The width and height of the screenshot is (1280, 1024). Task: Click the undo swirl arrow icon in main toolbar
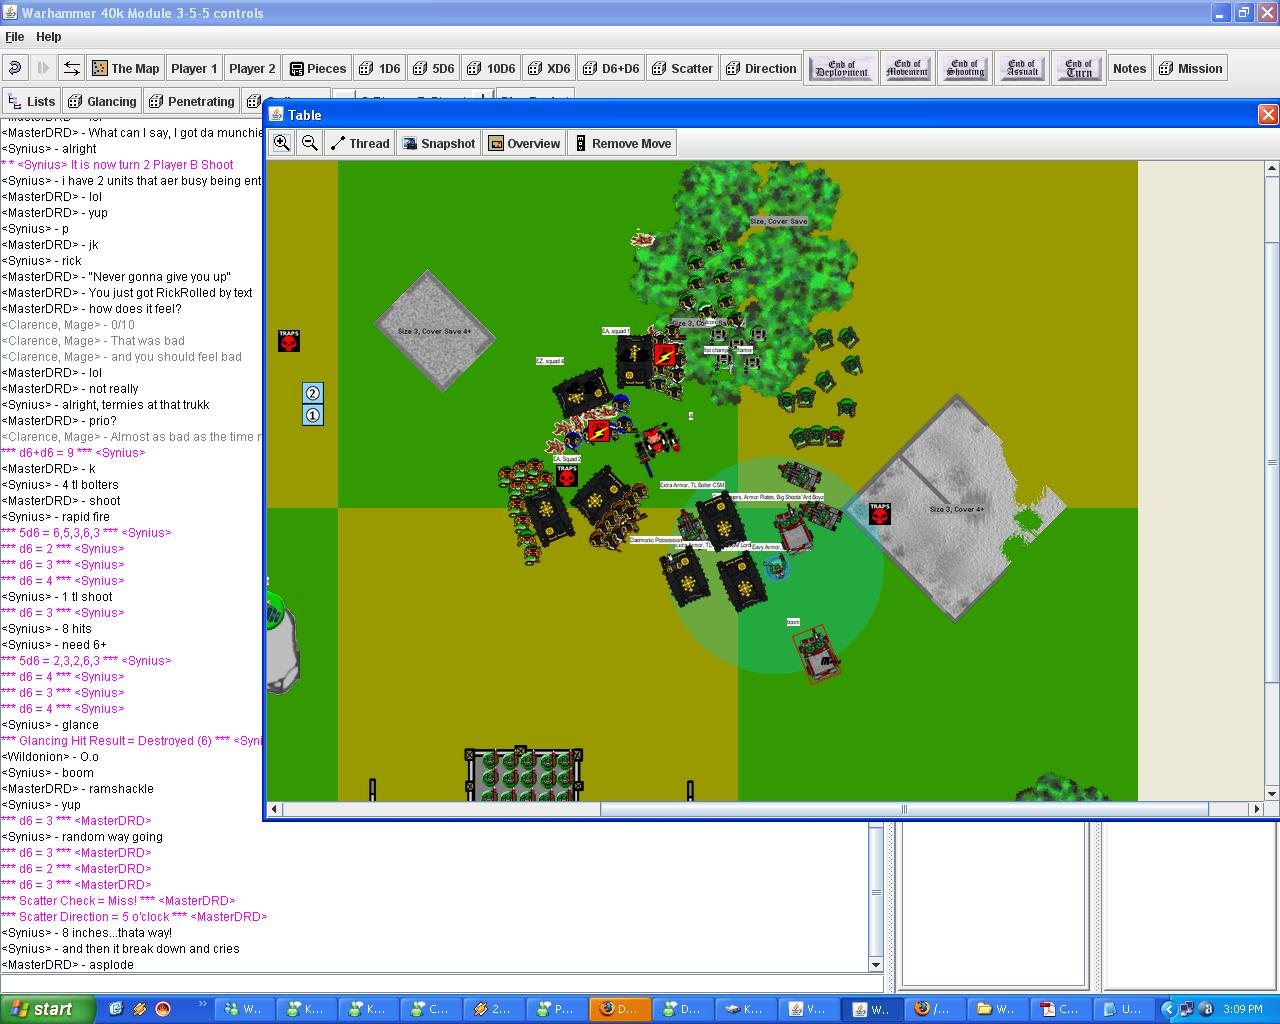pyautogui.click(x=15, y=68)
